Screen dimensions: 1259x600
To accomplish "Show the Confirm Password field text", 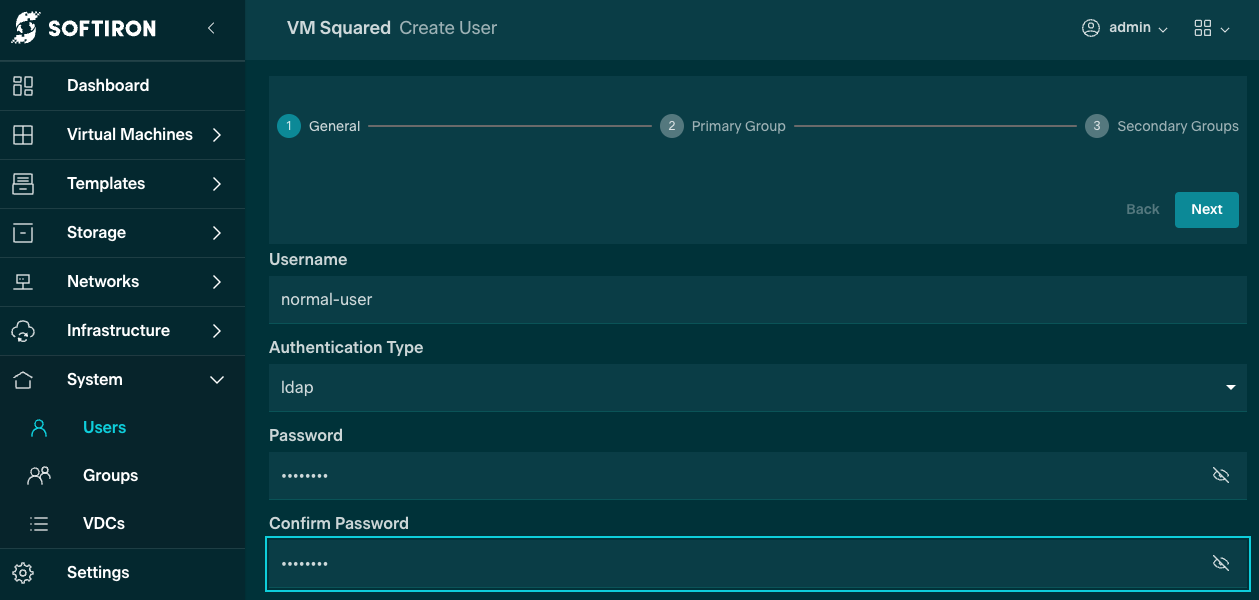I will pyautogui.click(x=1220, y=564).
